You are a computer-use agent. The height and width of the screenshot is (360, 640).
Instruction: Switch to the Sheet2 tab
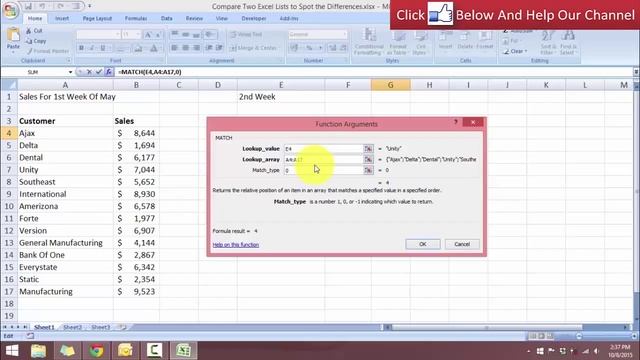click(x=73, y=327)
